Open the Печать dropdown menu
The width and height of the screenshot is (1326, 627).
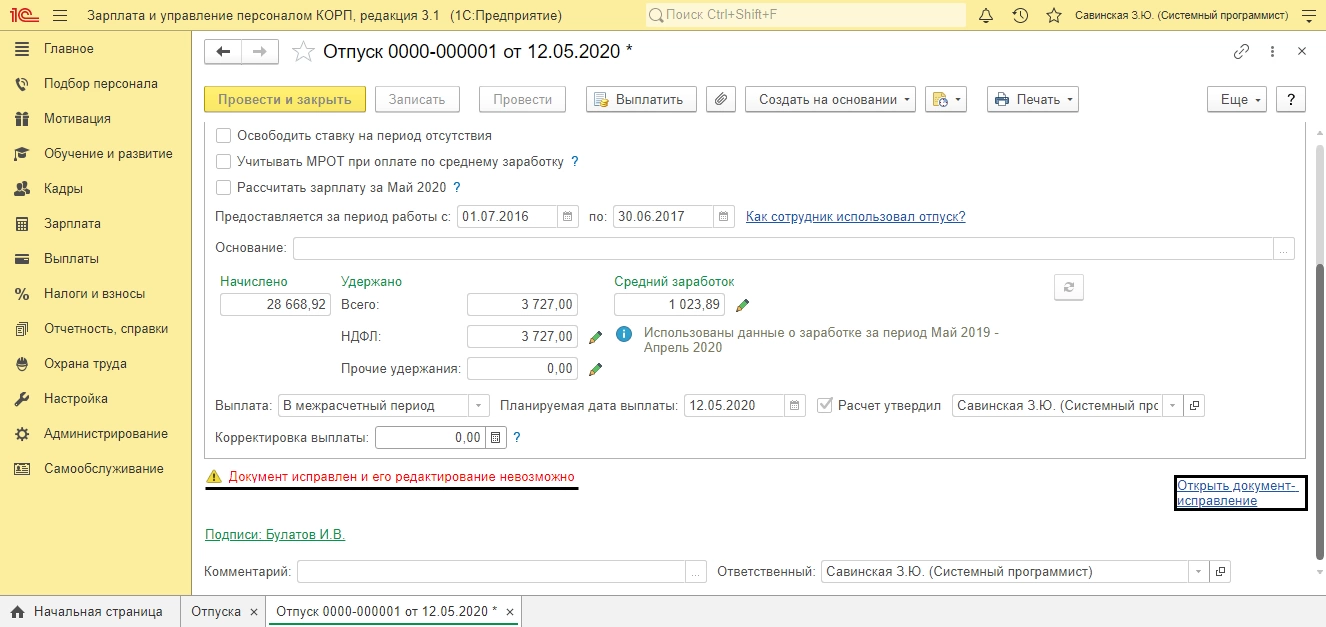(1033, 99)
